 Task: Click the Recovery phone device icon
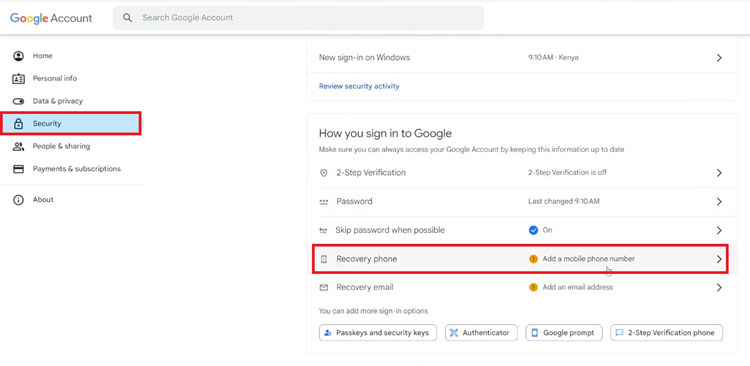[324, 259]
